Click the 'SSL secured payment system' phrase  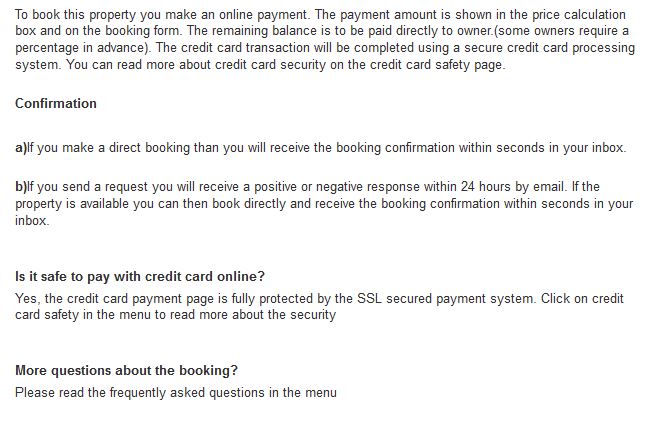[446, 299]
